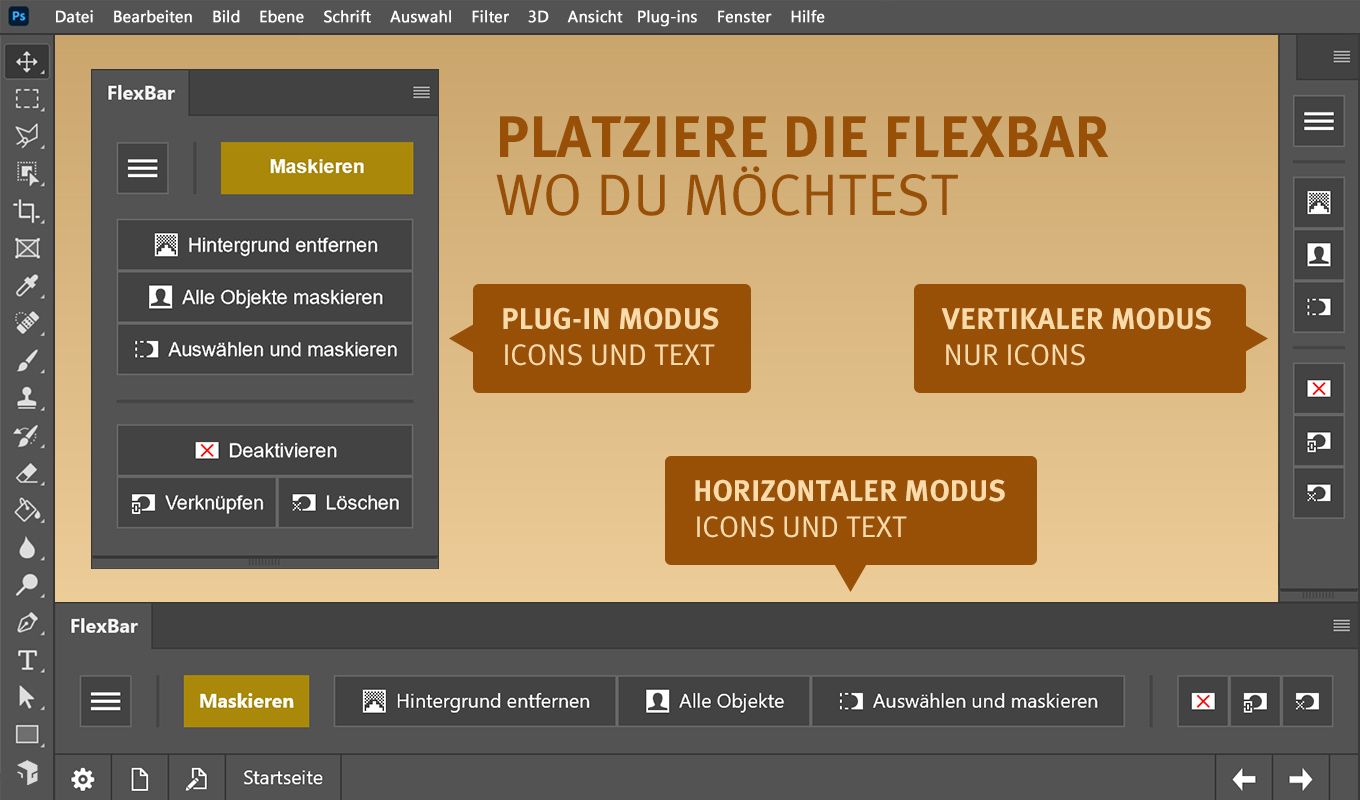
Task: Open hamburger menu in horizontal FlexBar
Action: click(x=105, y=701)
